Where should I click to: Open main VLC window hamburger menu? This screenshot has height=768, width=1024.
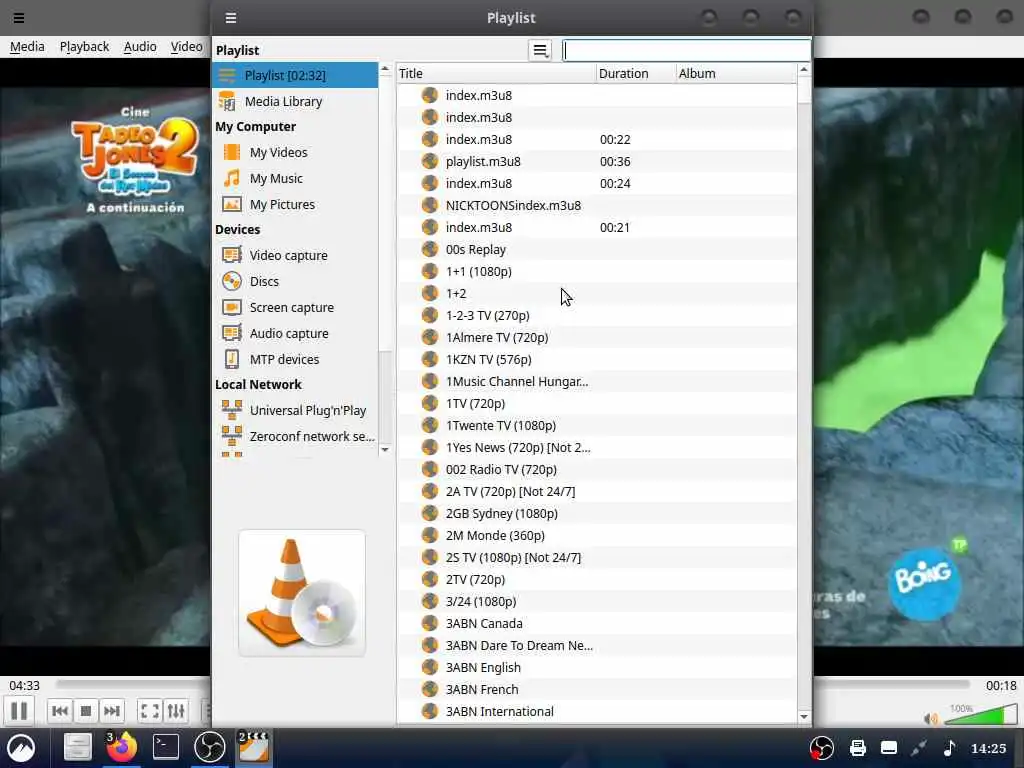[19, 18]
